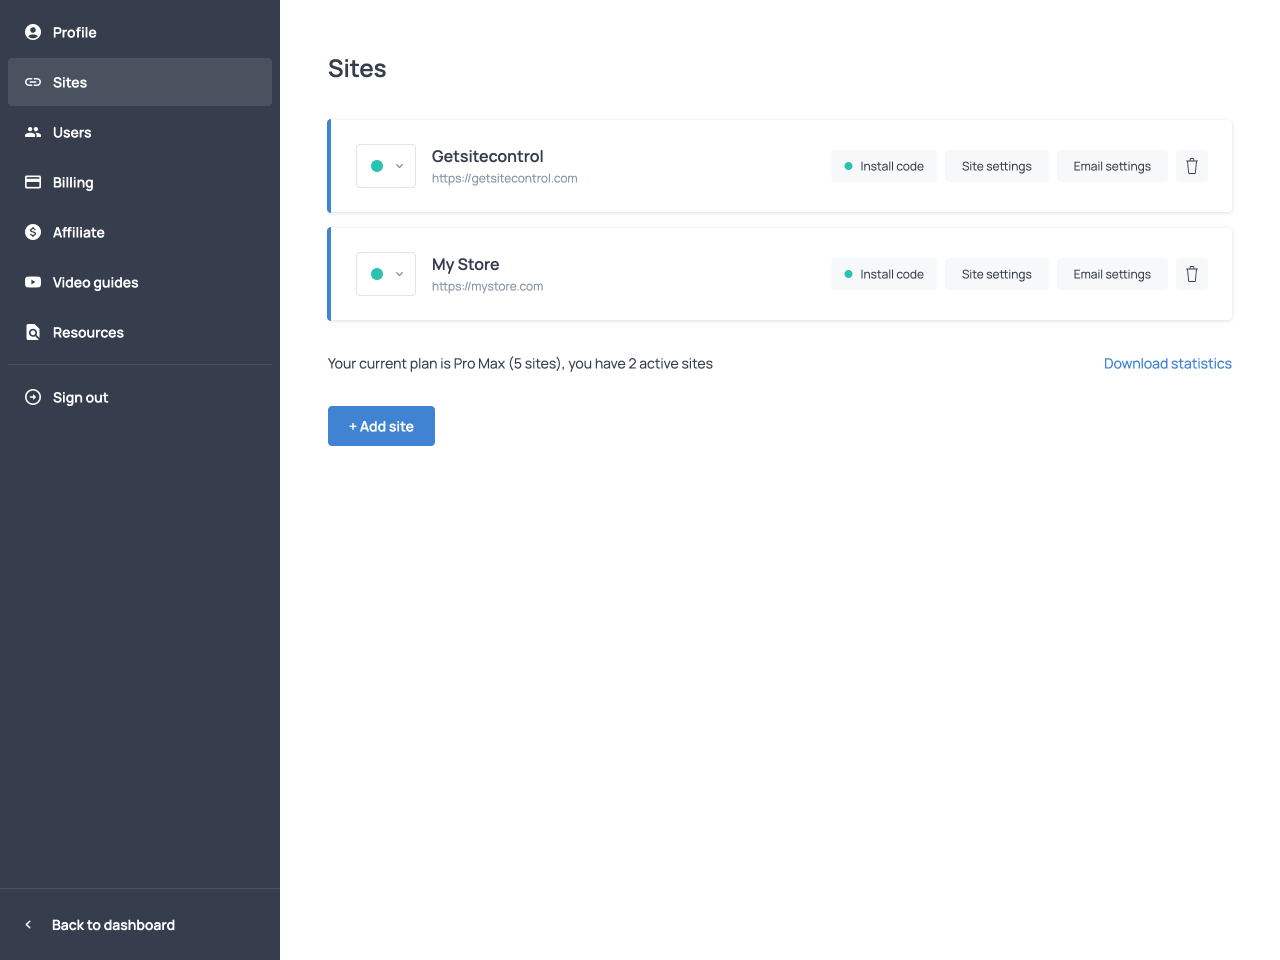Viewport: 1280px width, 960px height.
Task: Click the Profile icon in sidebar
Action: 33,32
